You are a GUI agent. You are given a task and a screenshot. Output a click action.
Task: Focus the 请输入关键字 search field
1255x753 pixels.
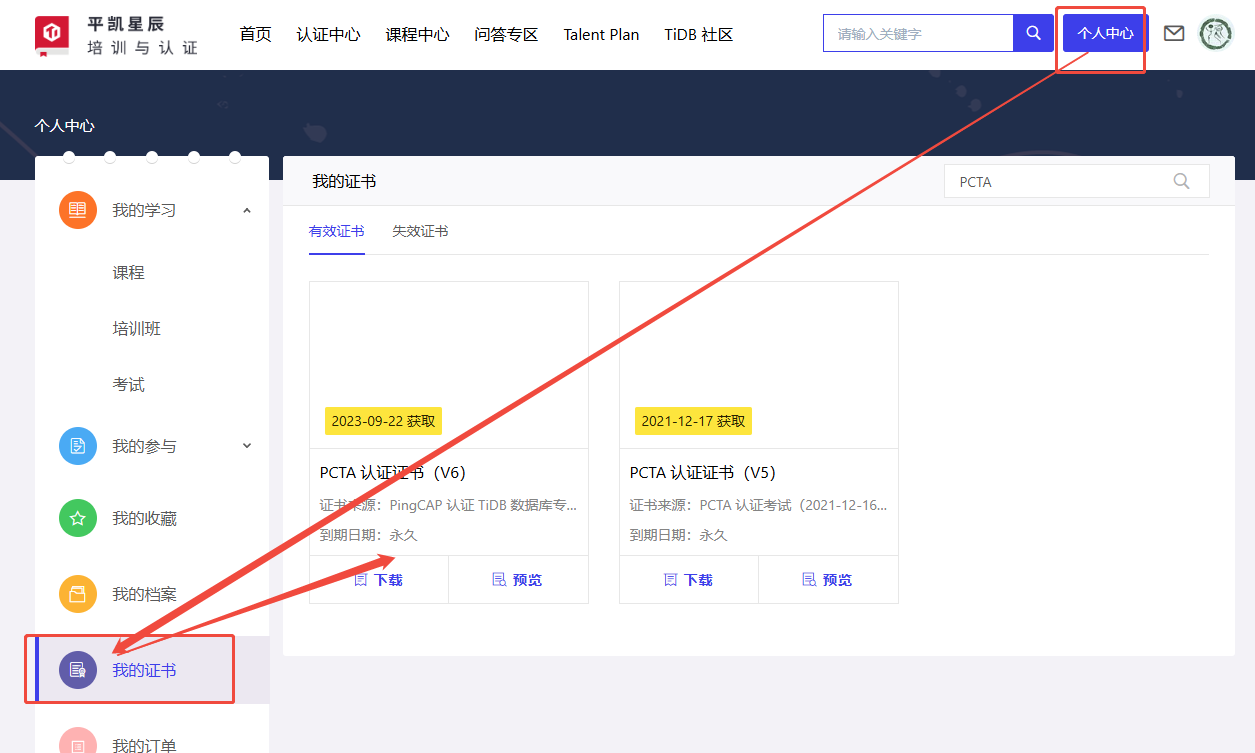918,33
